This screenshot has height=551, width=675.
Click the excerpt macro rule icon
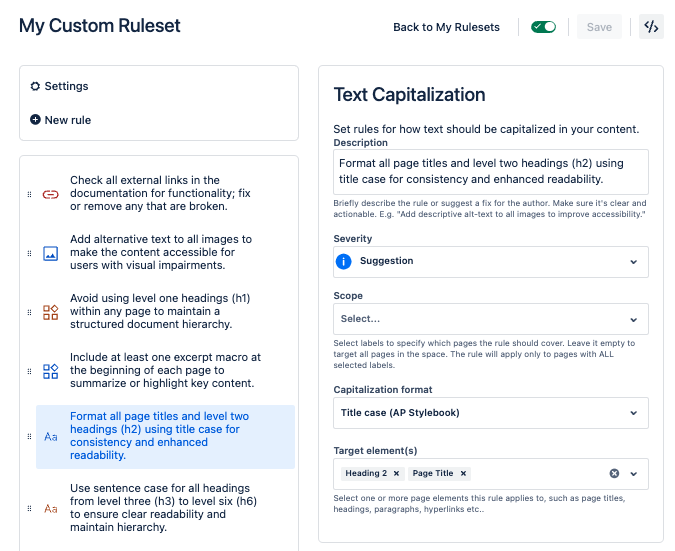point(50,371)
